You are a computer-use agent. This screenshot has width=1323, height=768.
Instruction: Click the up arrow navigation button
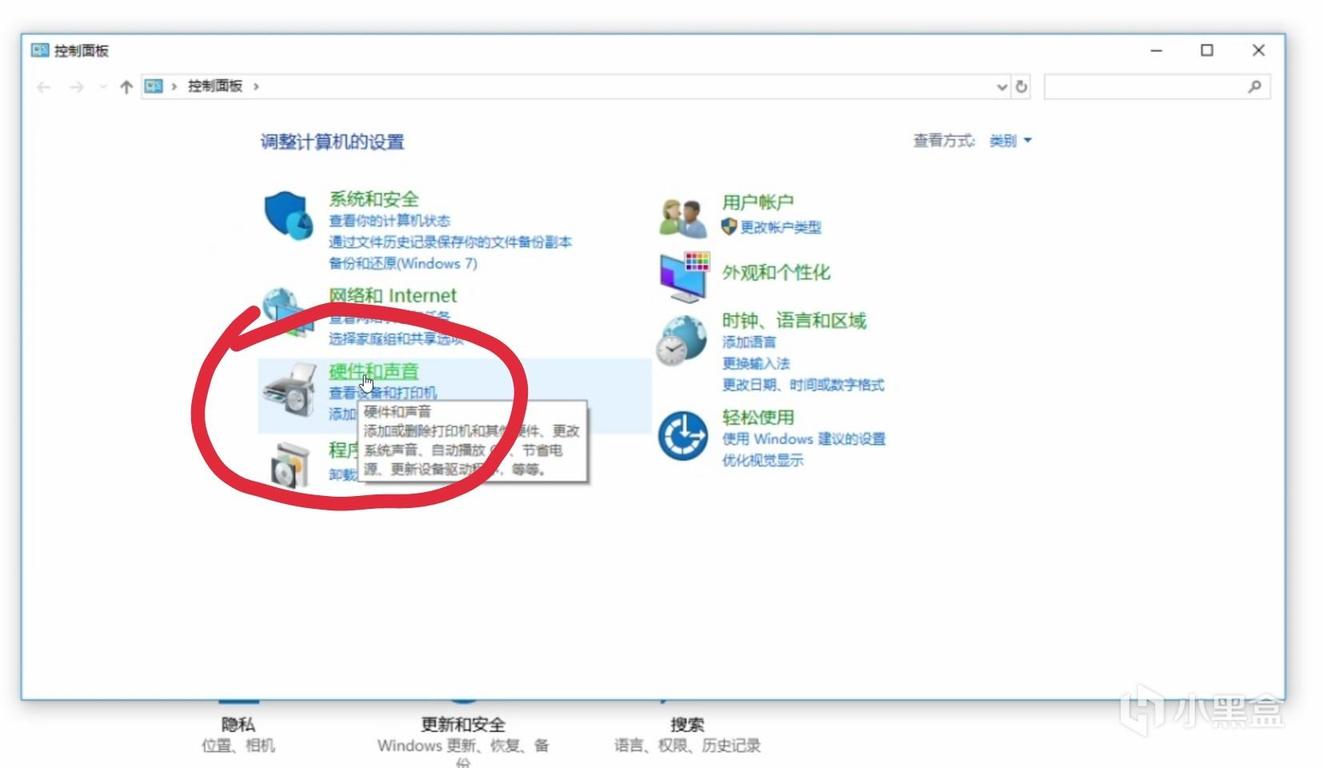click(x=126, y=87)
